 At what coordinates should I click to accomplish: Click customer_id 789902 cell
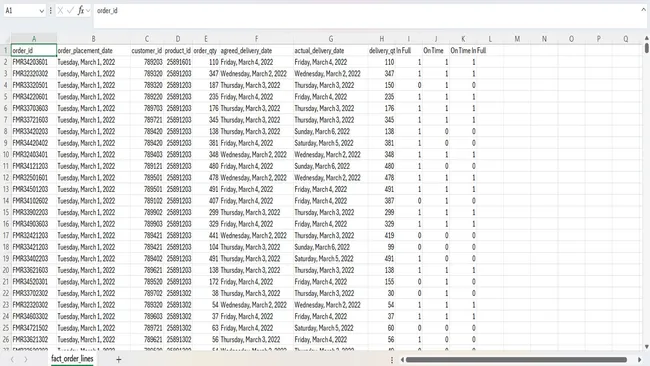tap(147, 213)
